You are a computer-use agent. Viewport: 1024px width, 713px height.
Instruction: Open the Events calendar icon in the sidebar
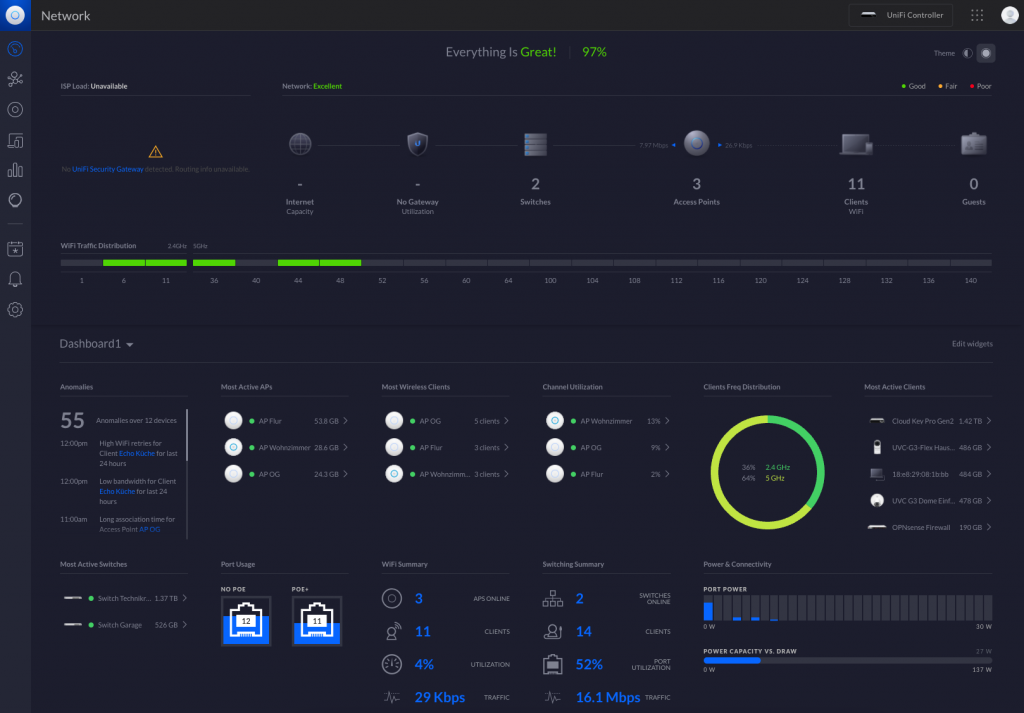[x=15, y=249]
